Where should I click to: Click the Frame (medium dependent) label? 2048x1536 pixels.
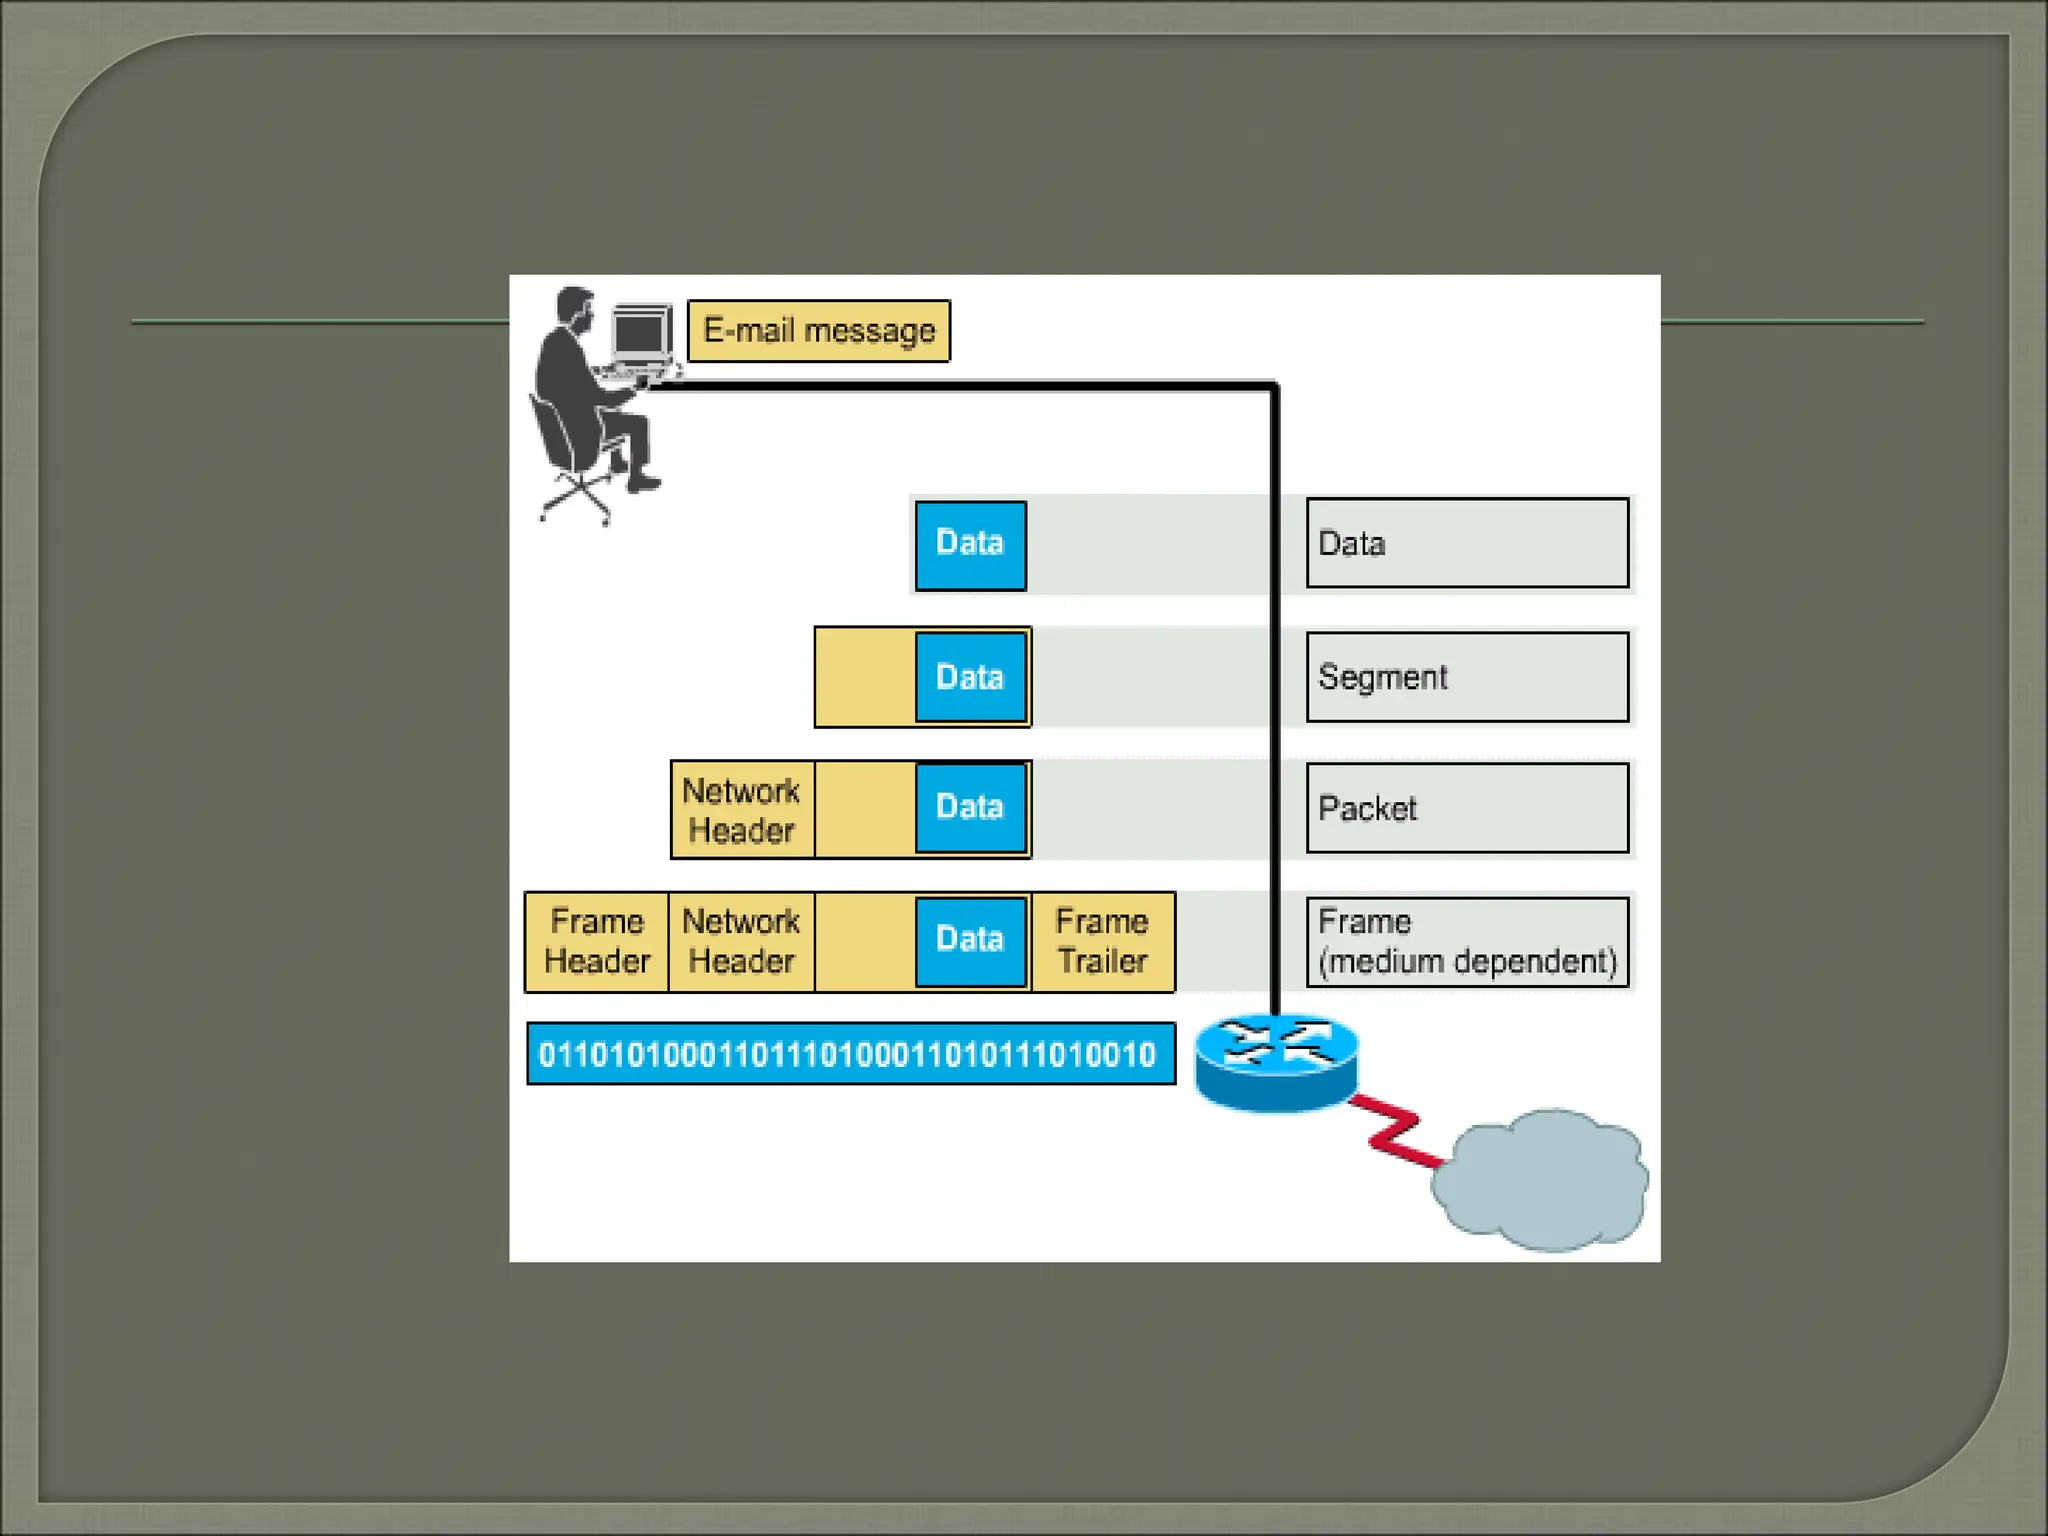click(1467, 941)
